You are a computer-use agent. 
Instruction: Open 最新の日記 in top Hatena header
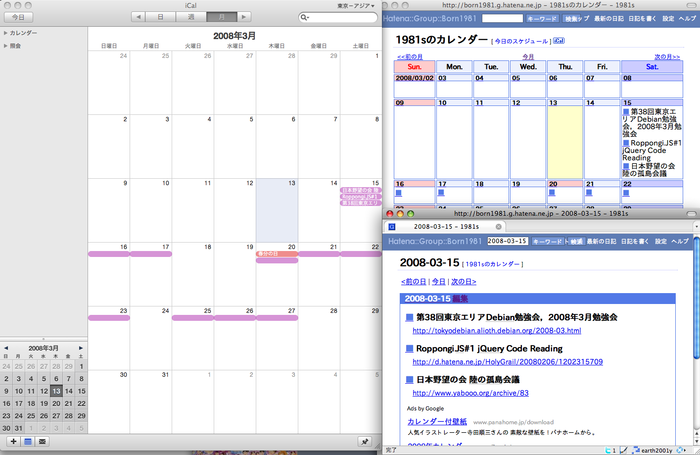609,18
